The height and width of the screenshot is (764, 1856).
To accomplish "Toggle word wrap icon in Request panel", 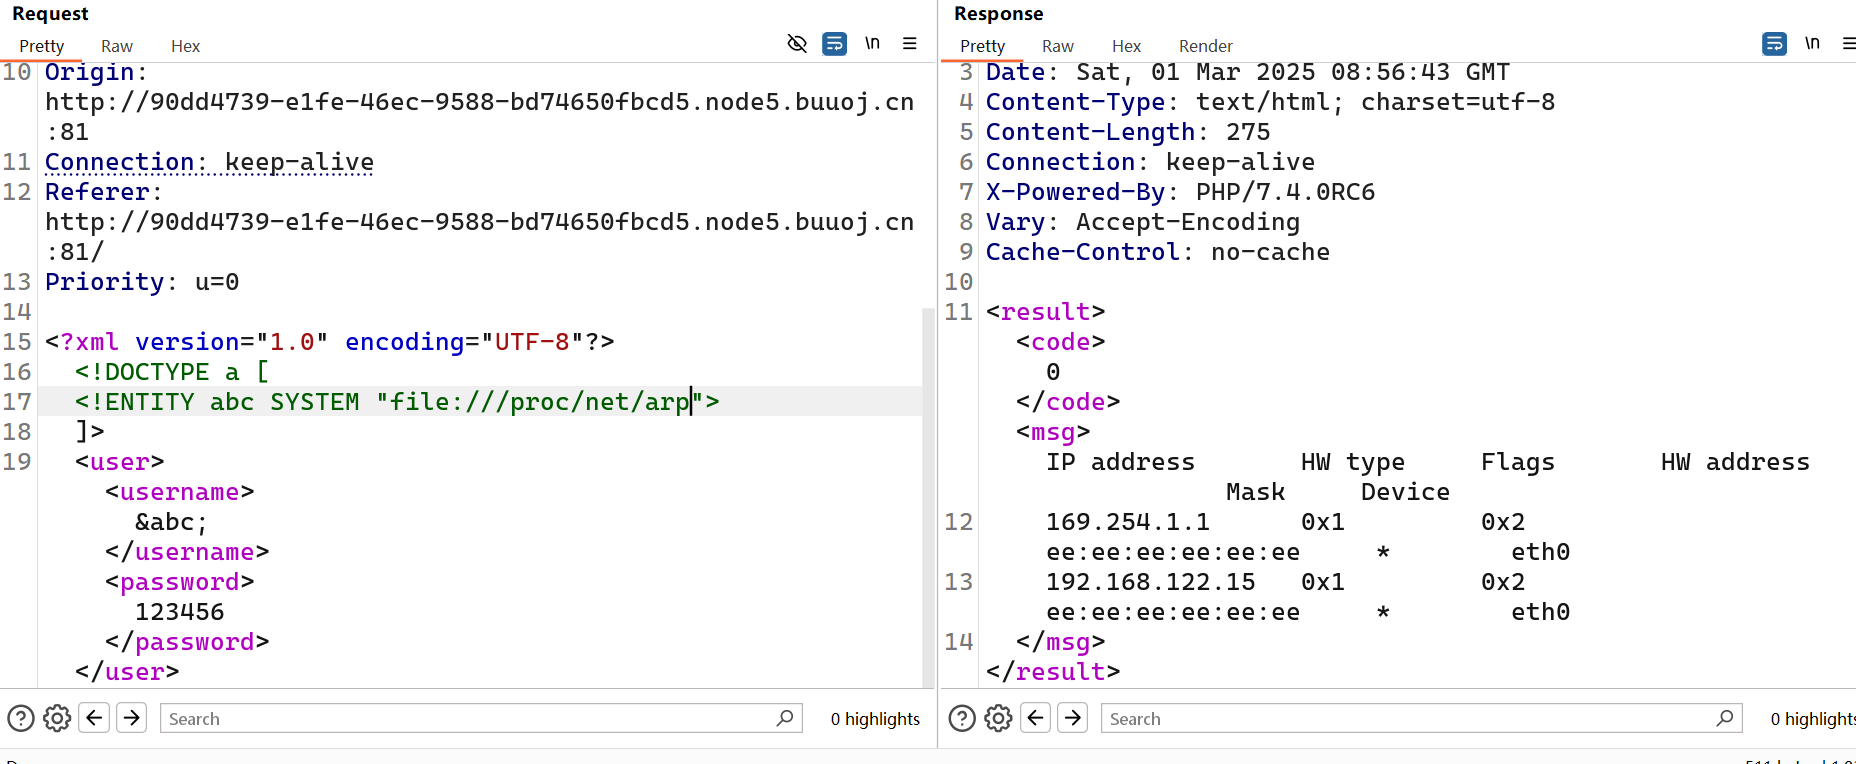I will tap(834, 43).
